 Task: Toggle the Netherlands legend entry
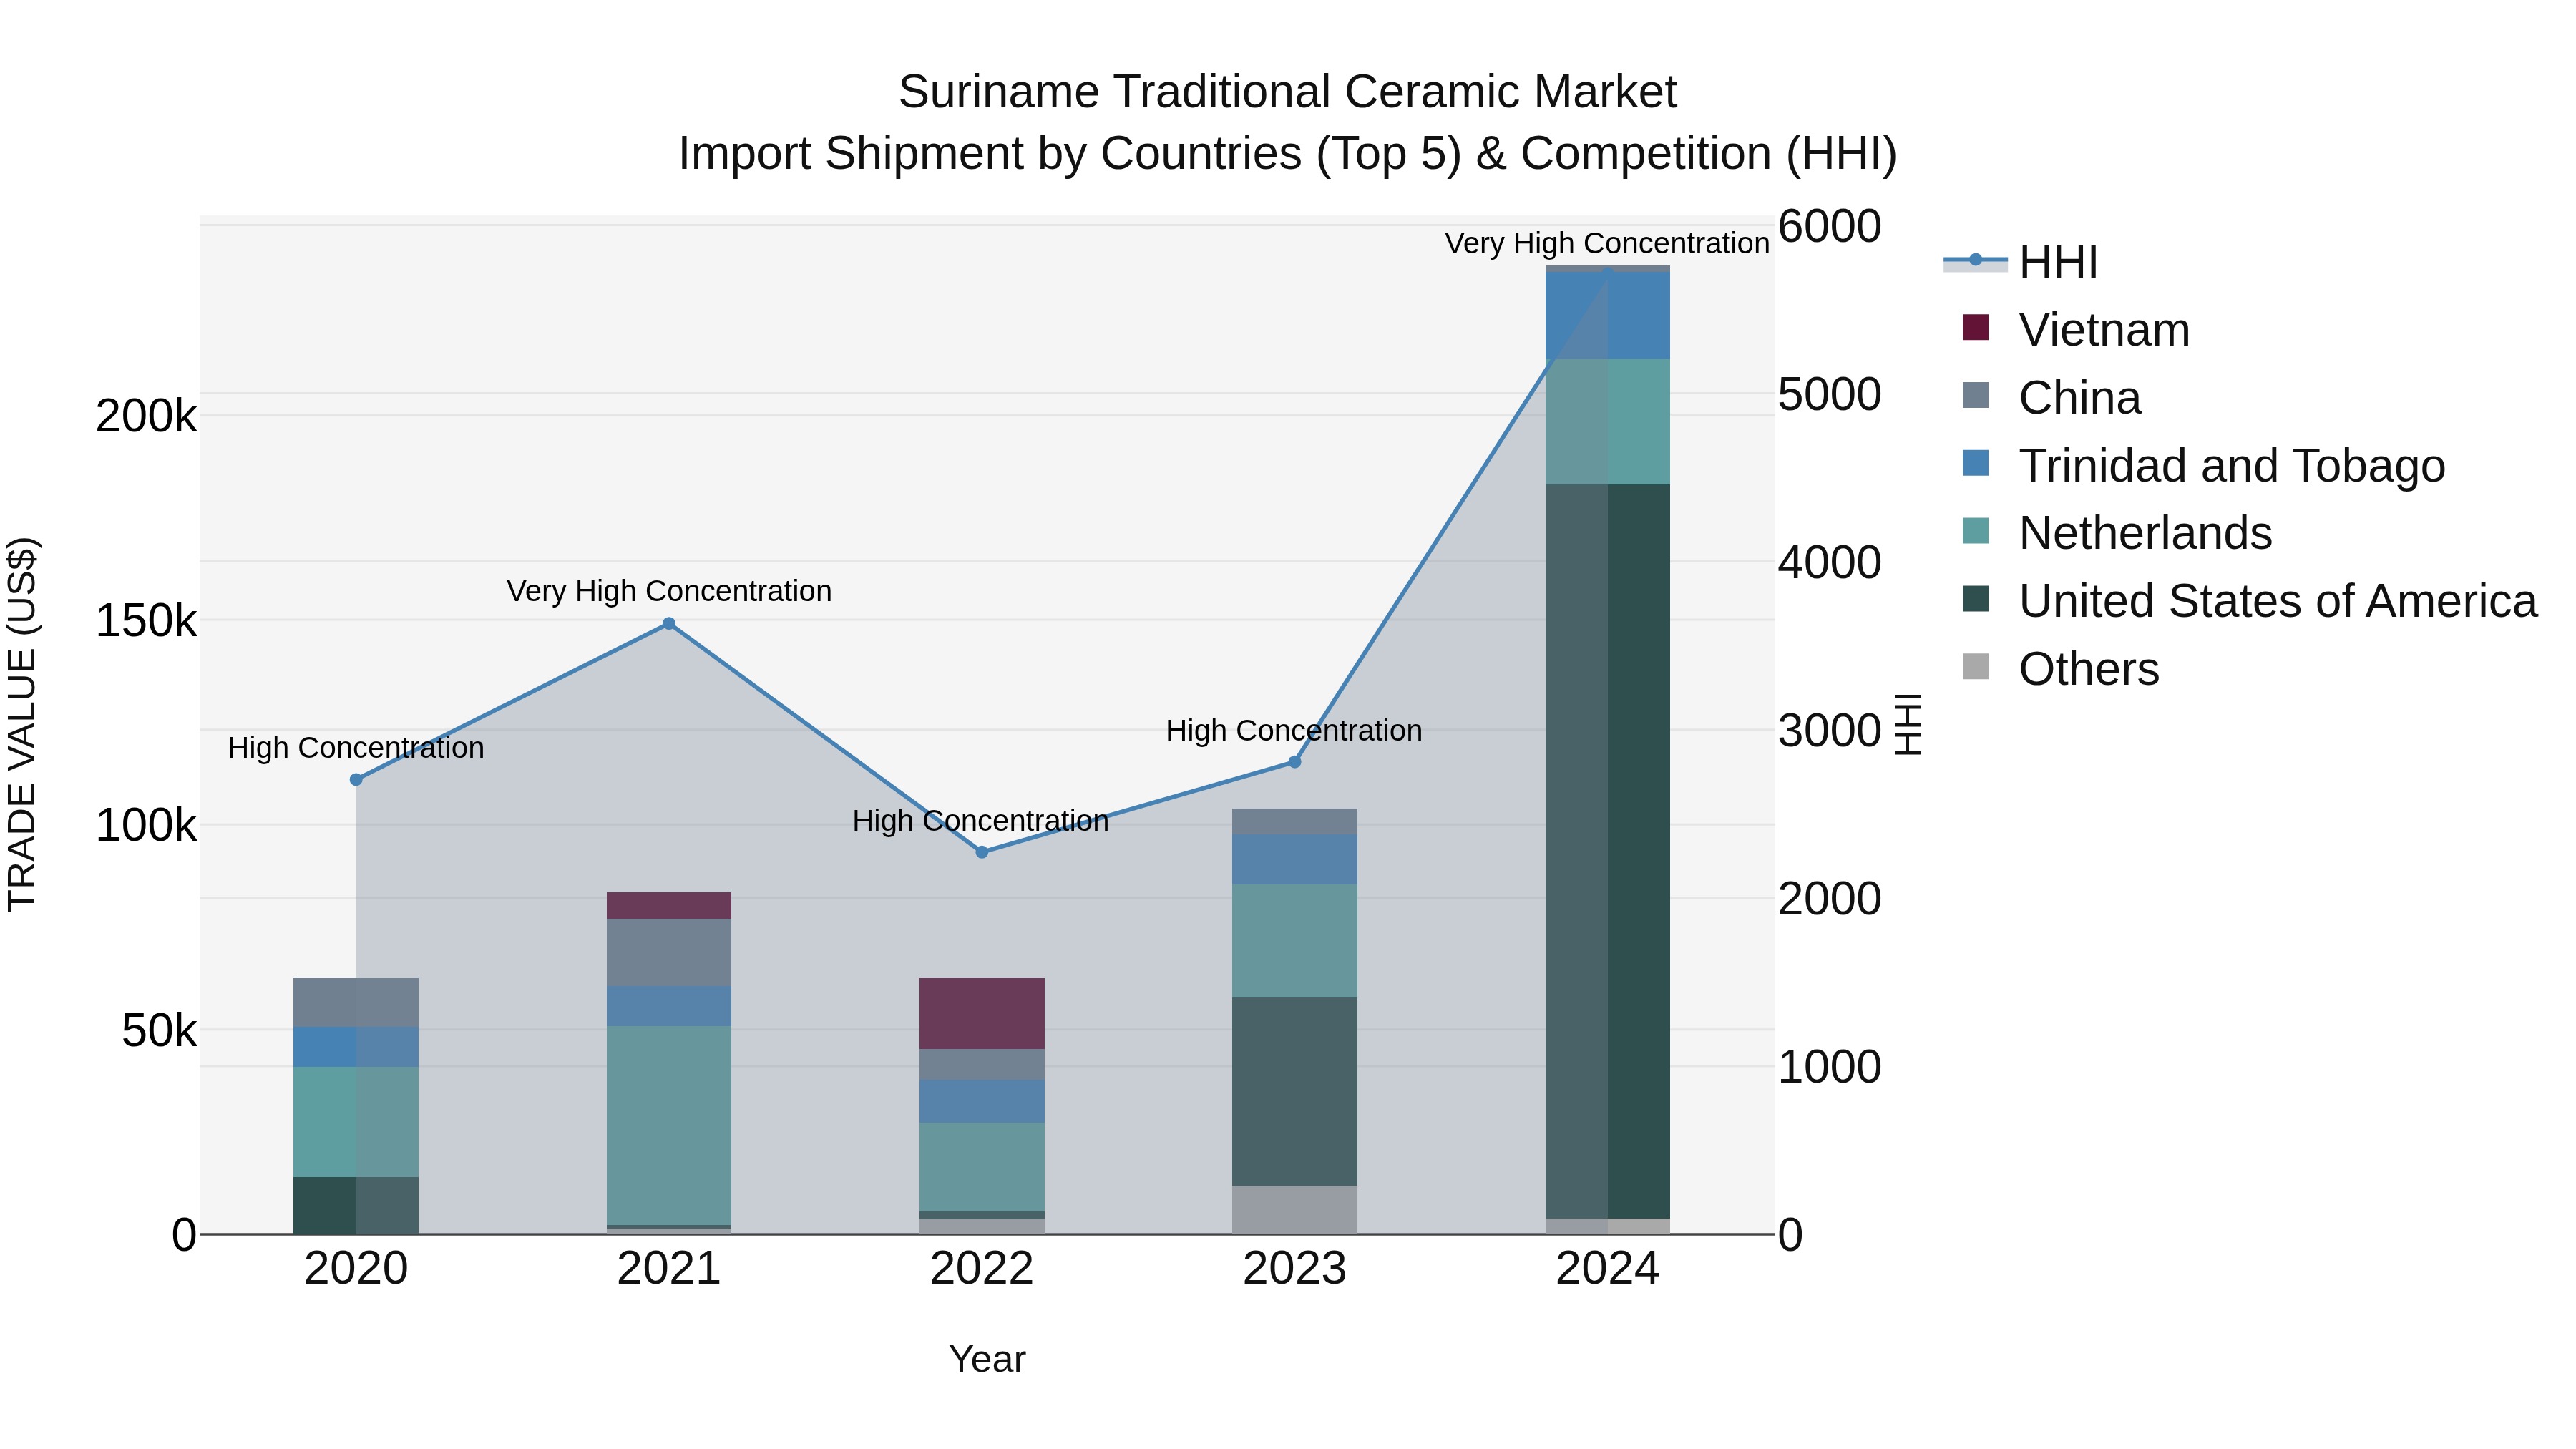(2117, 533)
